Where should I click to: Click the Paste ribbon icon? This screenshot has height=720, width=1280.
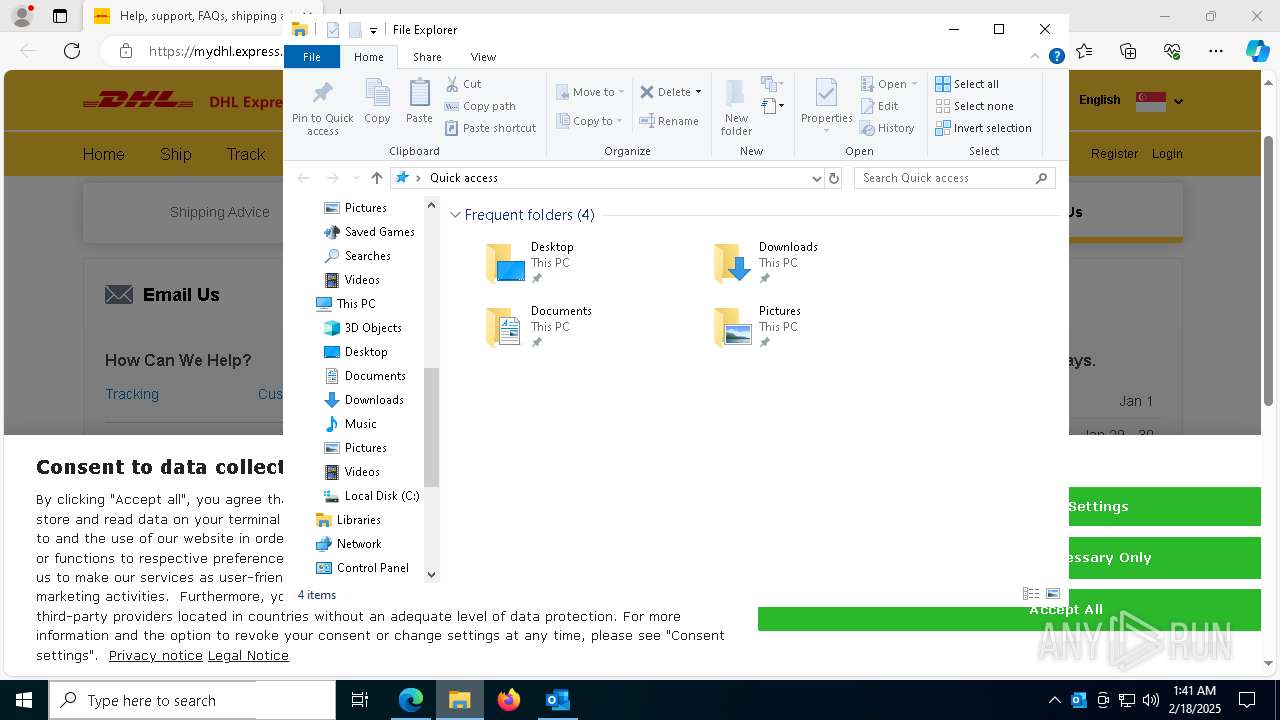pyautogui.click(x=419, y=102)
